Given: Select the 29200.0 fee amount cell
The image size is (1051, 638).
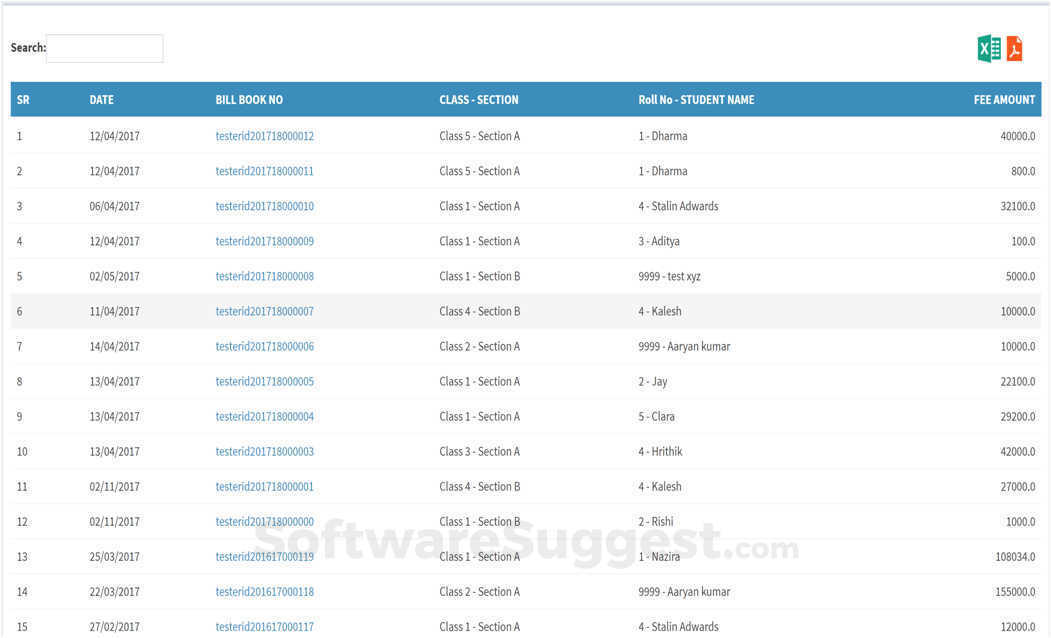Looking at the screenshot, I should click(x=1017, y=417).
